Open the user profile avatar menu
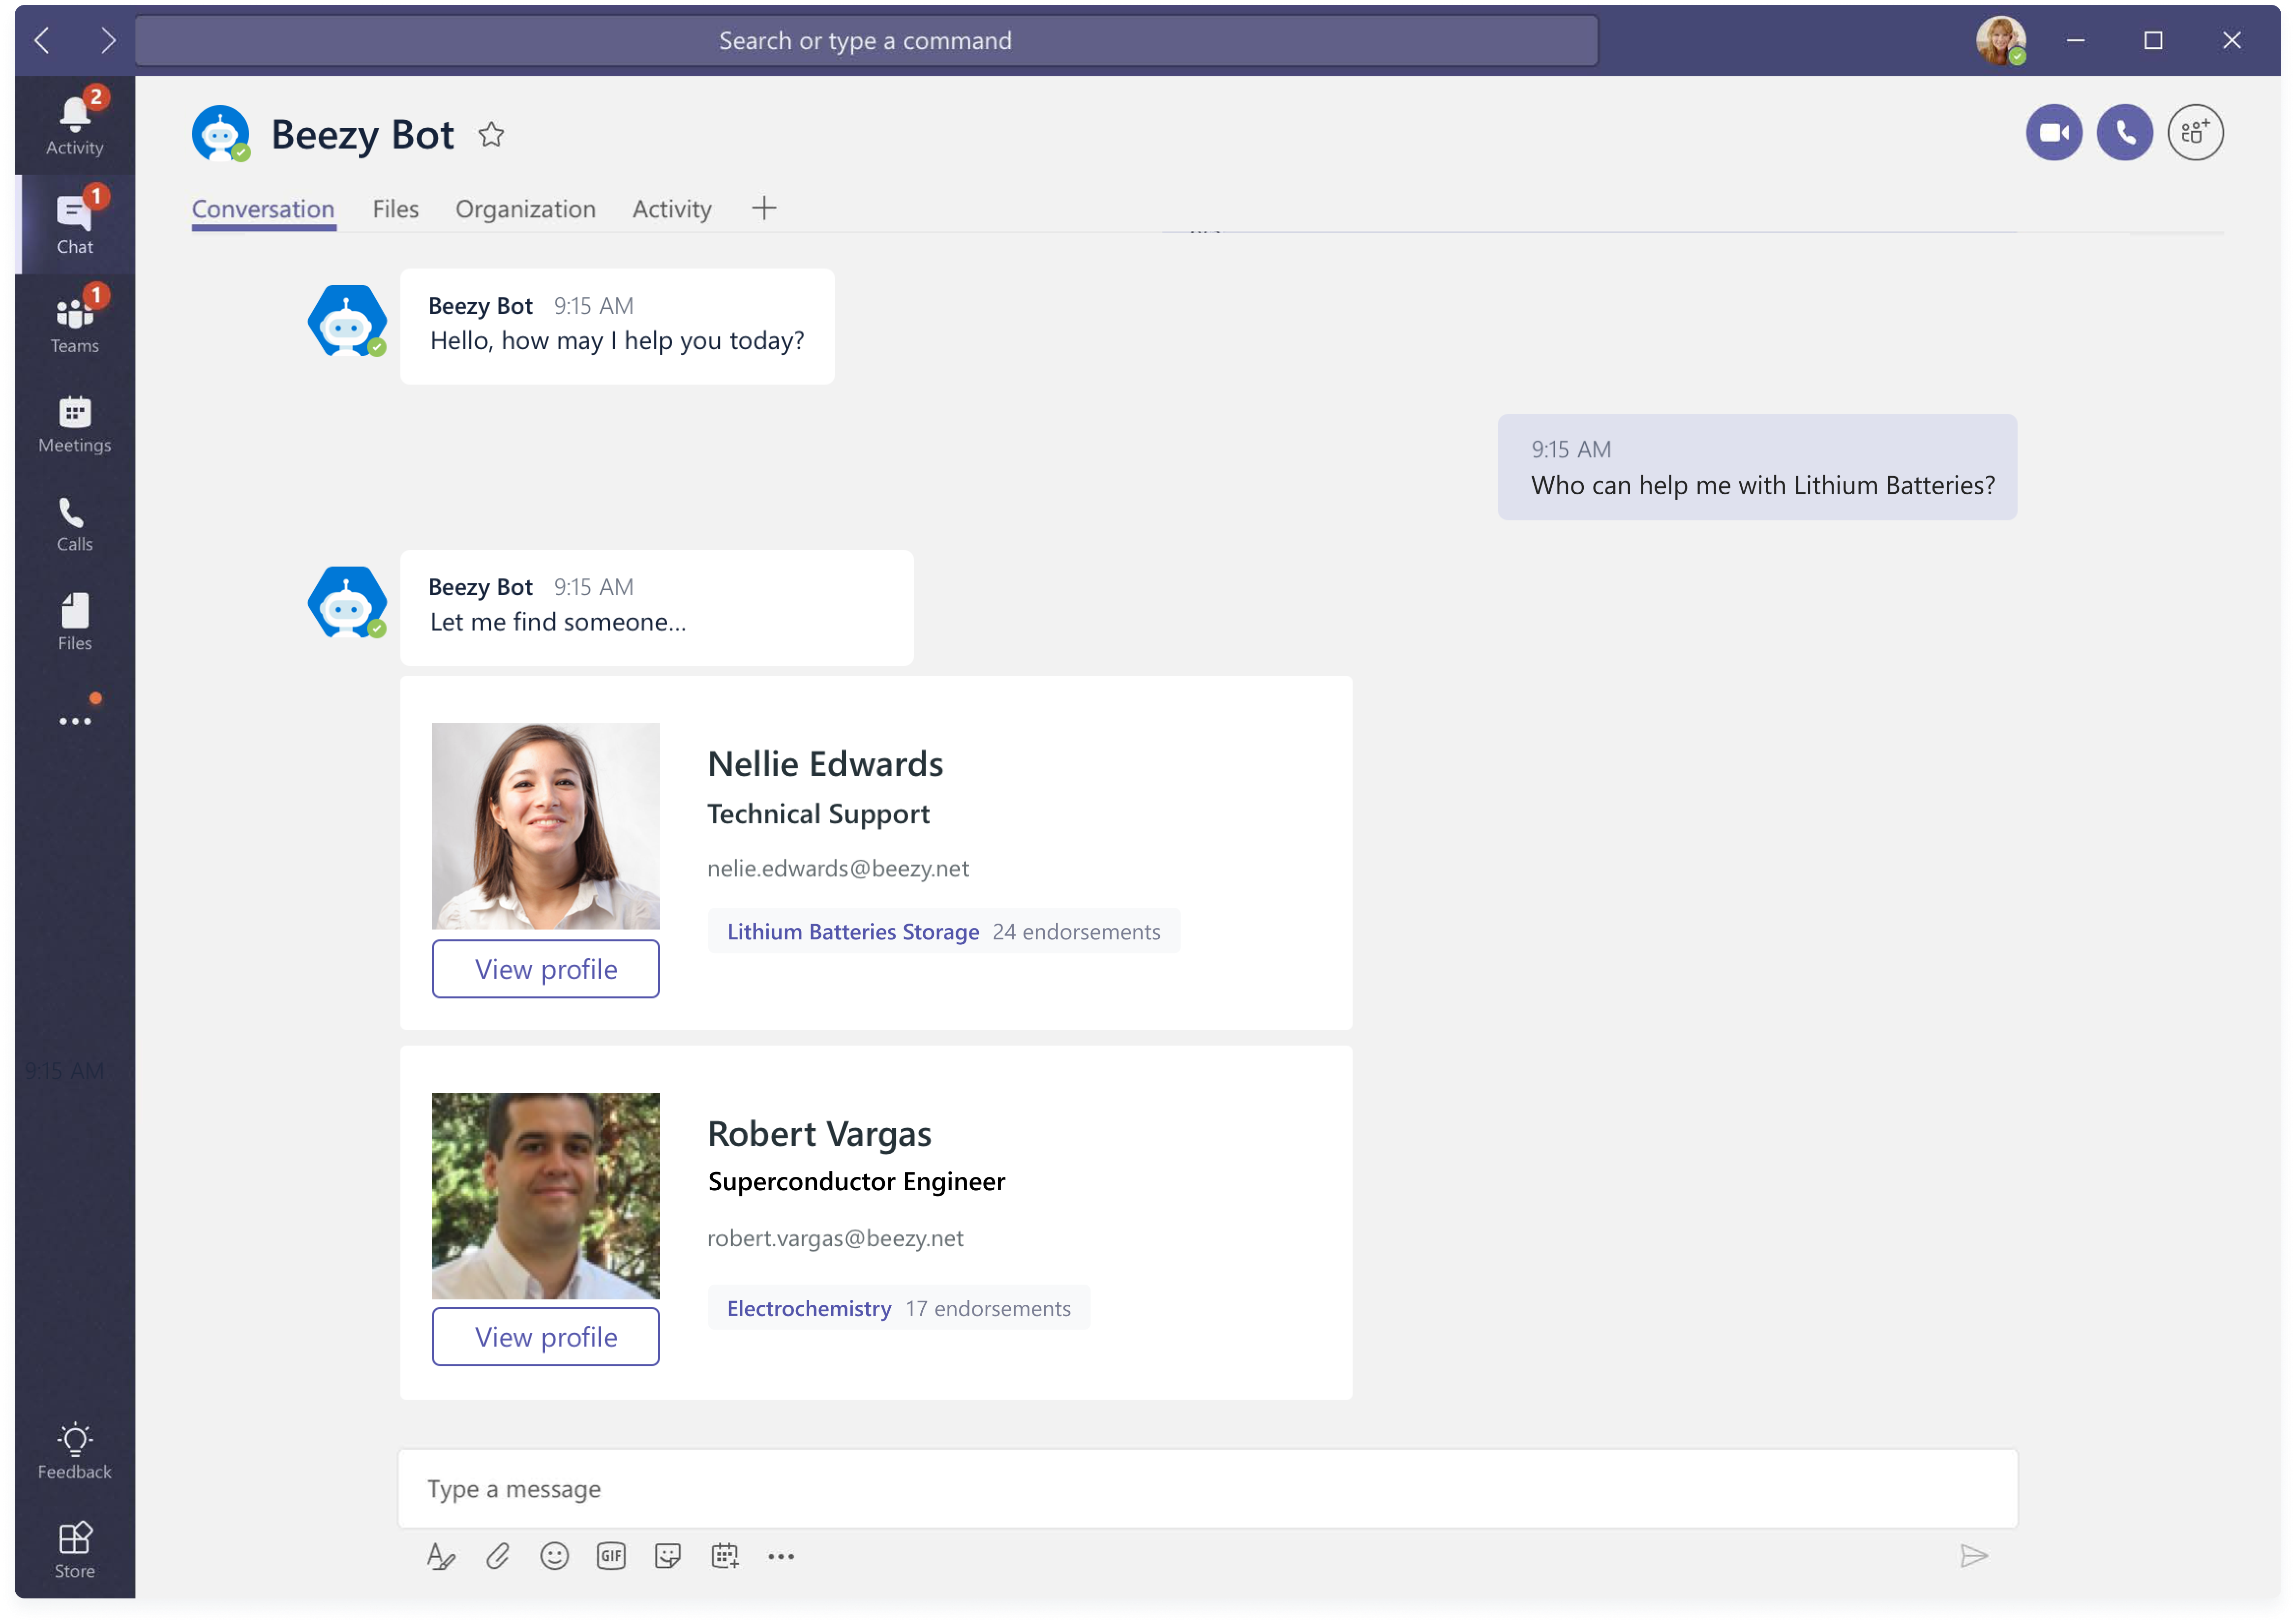2296x1623 pixels. [x=2000, y=40]
